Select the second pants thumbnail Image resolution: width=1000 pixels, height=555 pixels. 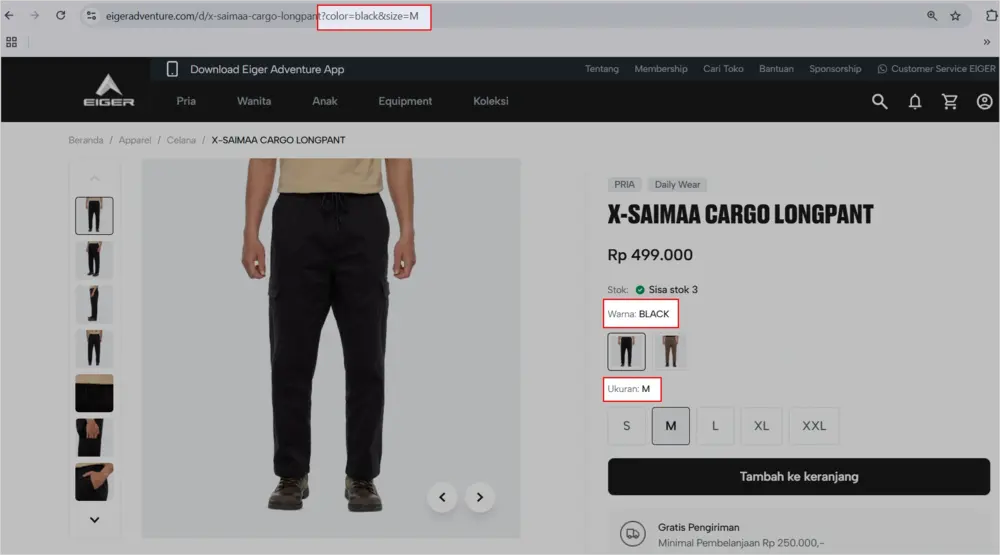pos(94,260)
